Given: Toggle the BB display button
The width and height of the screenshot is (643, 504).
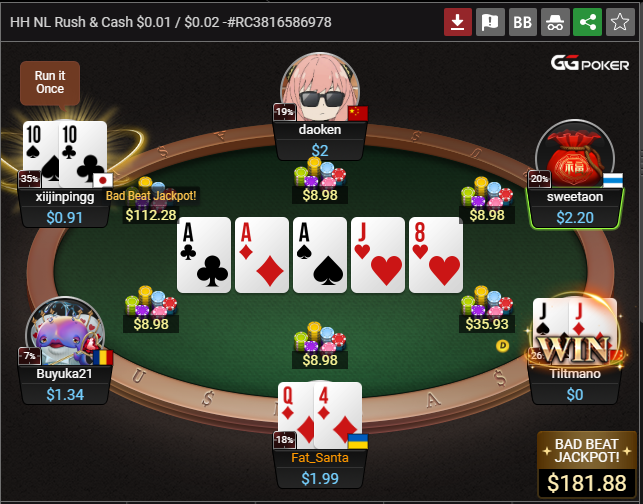Looking at the screenshot, I should pyautogui.click(x=522, y=22).
